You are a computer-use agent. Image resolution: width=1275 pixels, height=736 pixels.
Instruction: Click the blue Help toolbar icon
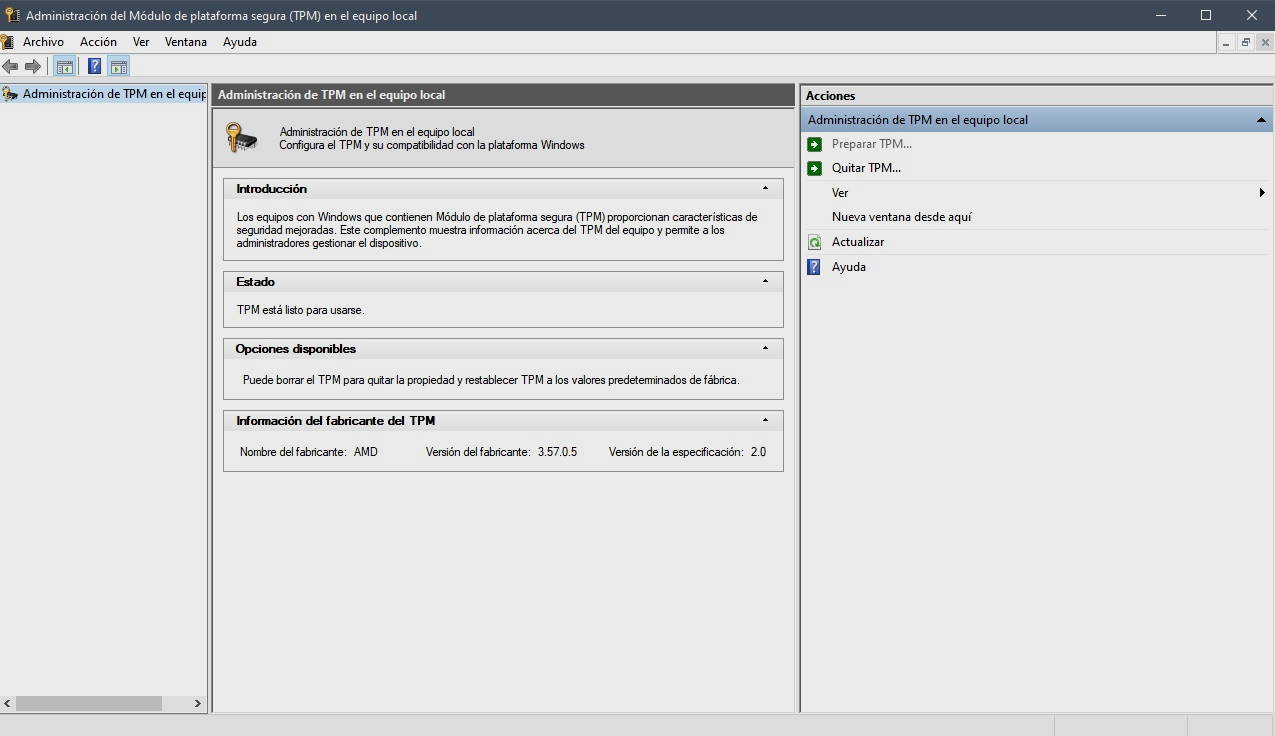94,67
